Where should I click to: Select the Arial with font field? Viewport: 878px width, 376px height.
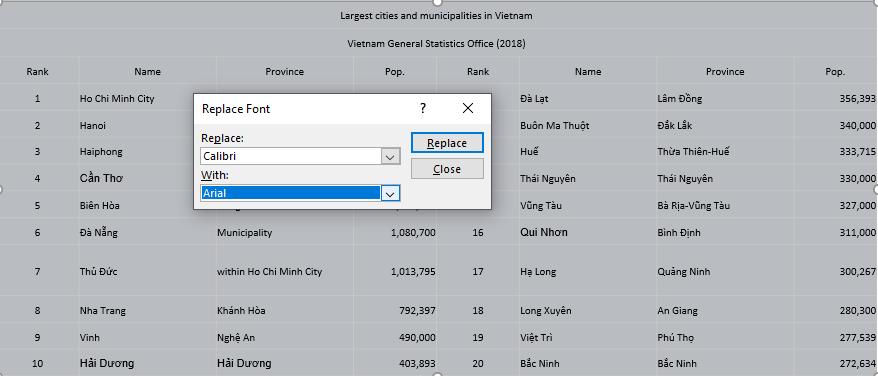click(x=291, y=193)
